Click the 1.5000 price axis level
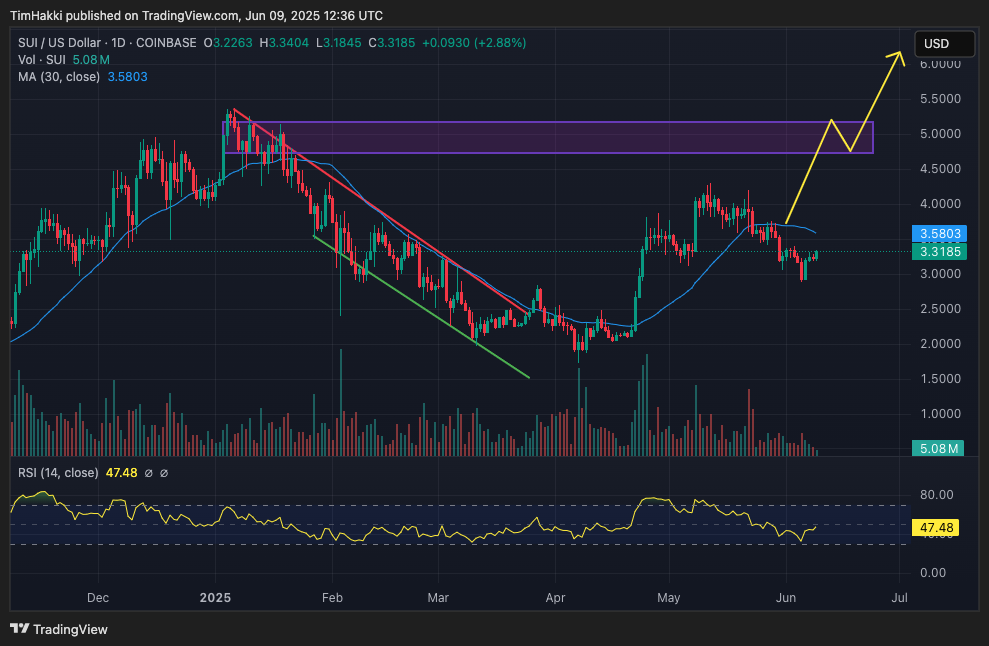The width and height of the screenshot is (989, 646). click(940, 379)
